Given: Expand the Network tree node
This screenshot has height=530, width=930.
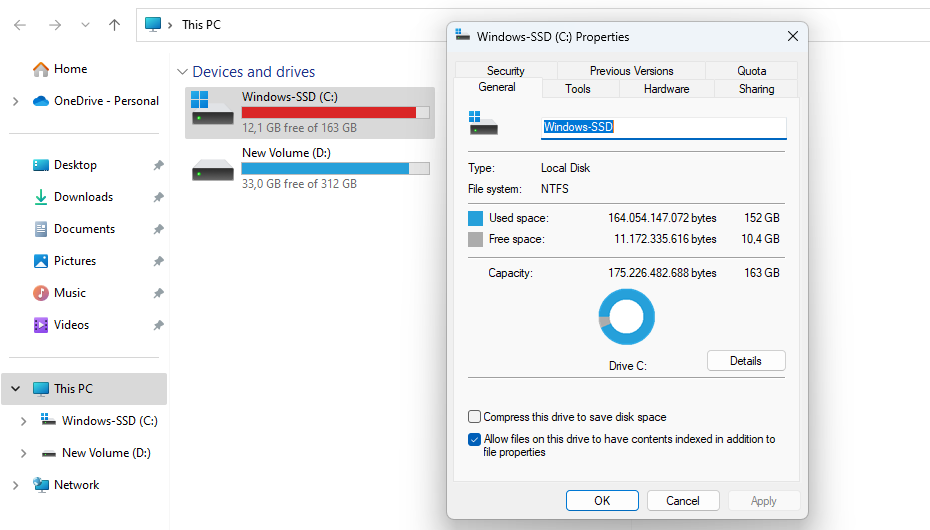Looking at the screenshot, I should [15, 485].
